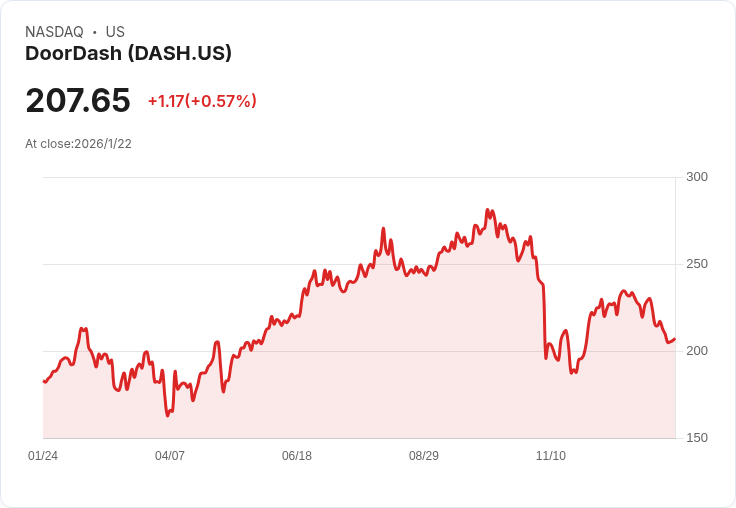Click the DoorDash (DASH.US) stock title
Image resolution: width=736 pixels, height=508 pixels.
(128, 54)
